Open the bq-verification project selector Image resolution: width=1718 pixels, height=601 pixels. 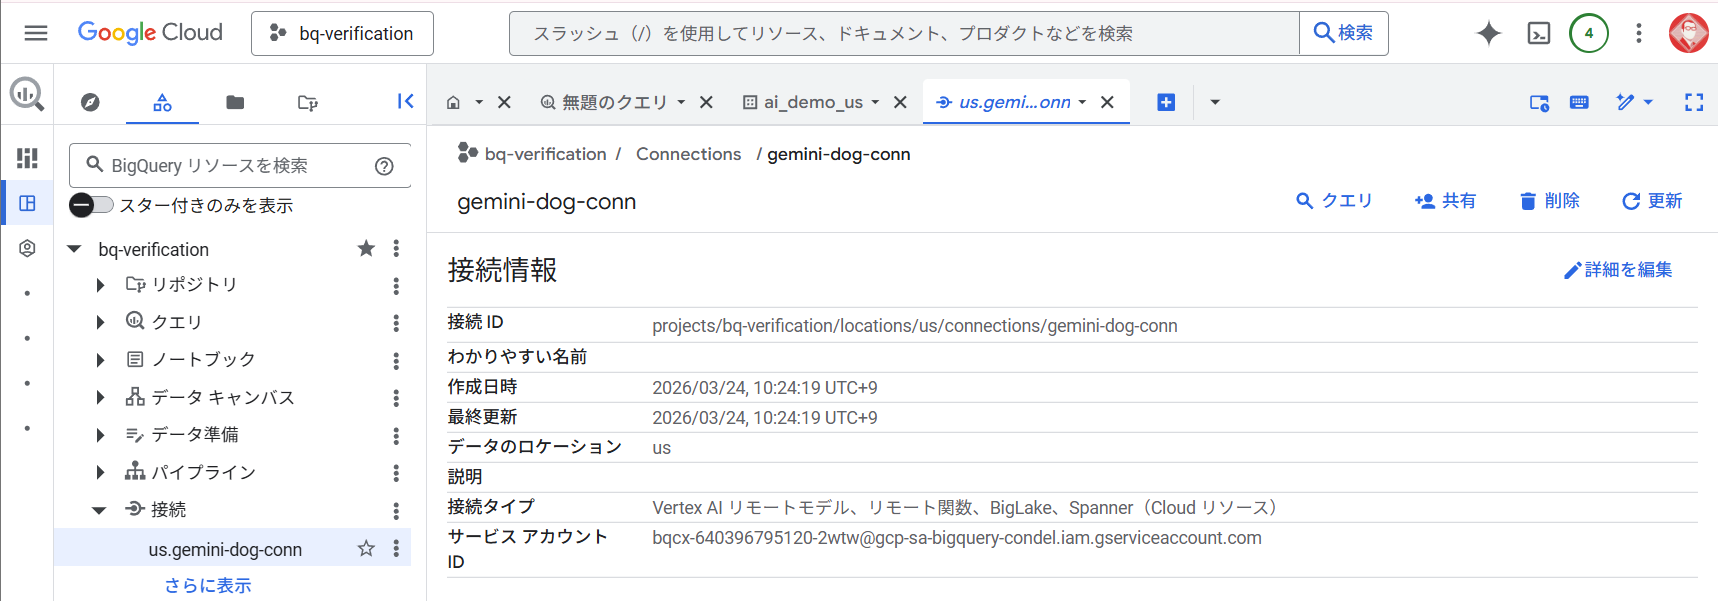342,33
